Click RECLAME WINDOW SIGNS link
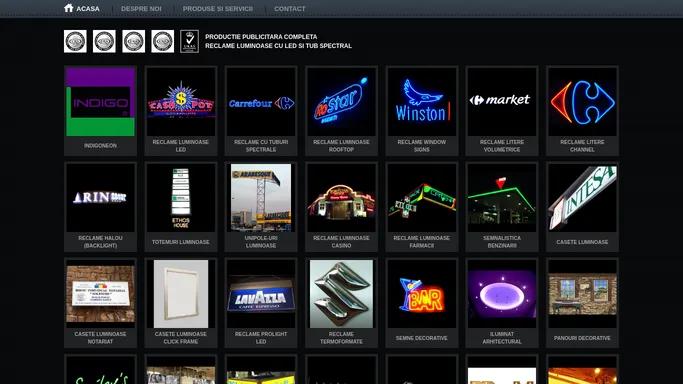Screen dimensions: 683x384 422,146
